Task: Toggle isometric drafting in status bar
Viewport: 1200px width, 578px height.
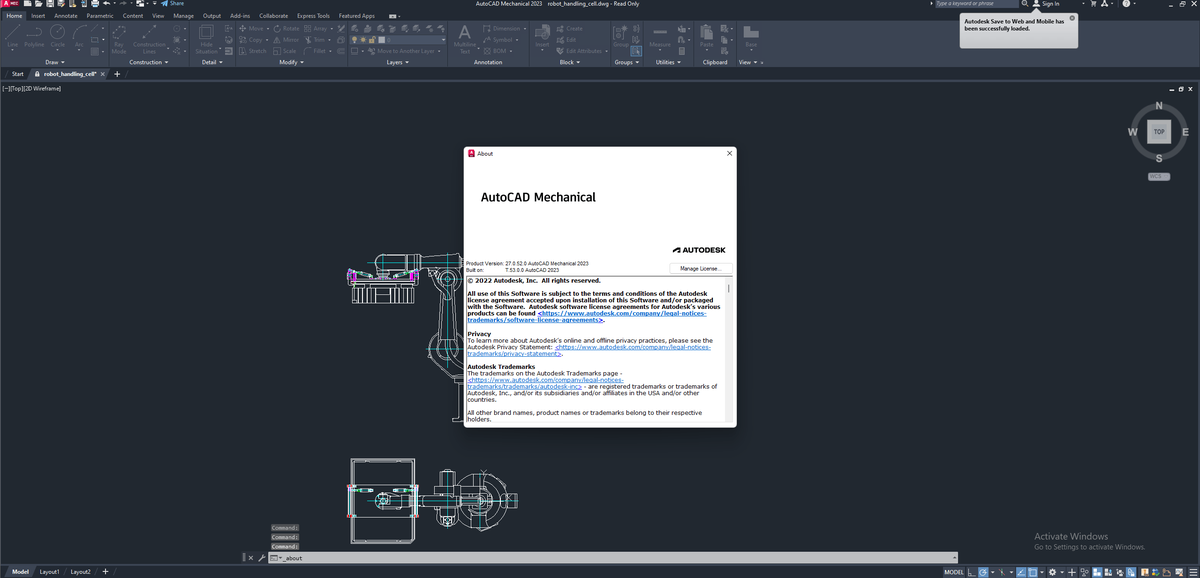Action: (x=1002, y=572)
